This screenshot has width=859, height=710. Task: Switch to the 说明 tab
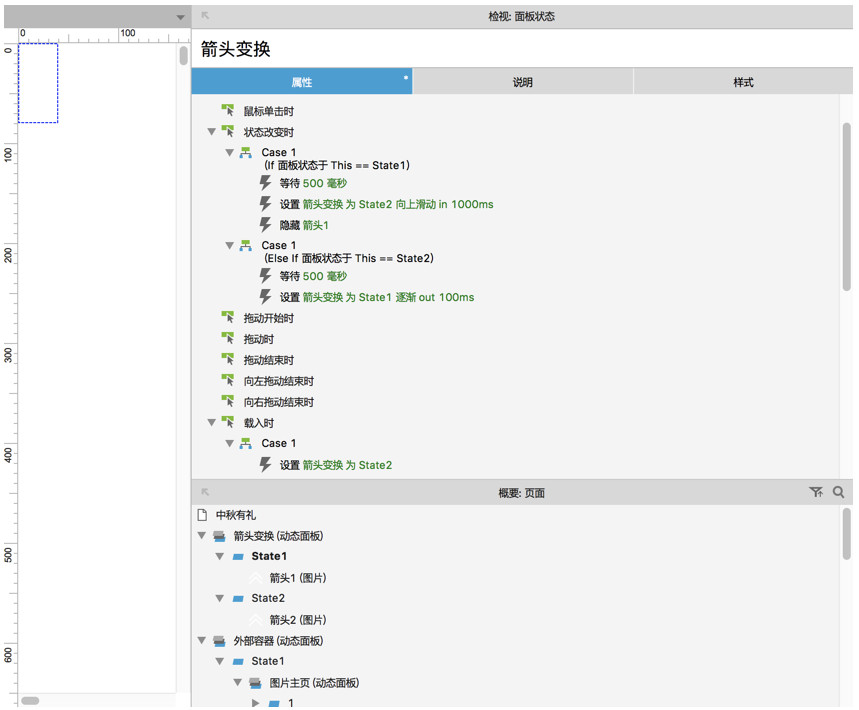click(x=522, y=82)
